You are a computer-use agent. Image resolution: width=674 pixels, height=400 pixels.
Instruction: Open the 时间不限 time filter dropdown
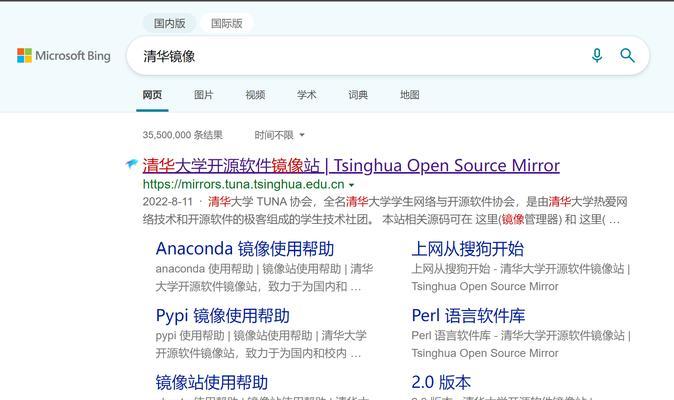click(279, 135)
